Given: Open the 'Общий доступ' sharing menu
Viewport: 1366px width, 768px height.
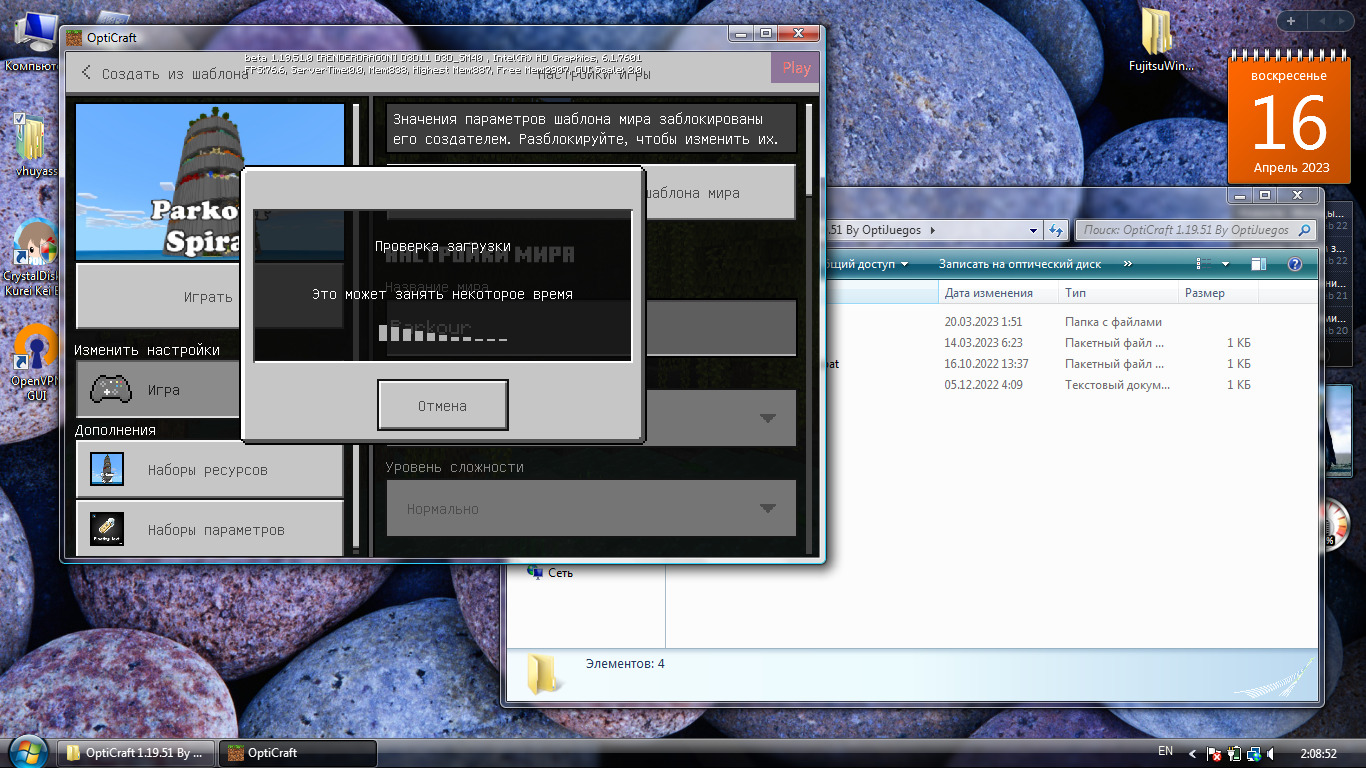Looking at the screenshot, I should coord(865,264).
